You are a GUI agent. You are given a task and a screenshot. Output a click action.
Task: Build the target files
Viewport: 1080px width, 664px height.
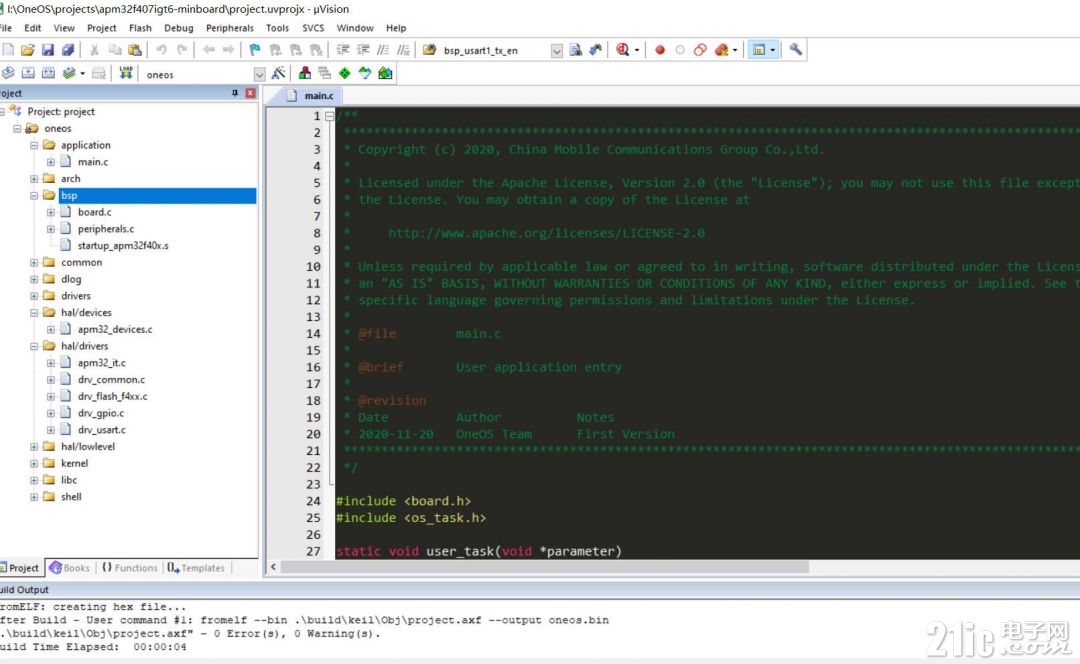[28, 73]
